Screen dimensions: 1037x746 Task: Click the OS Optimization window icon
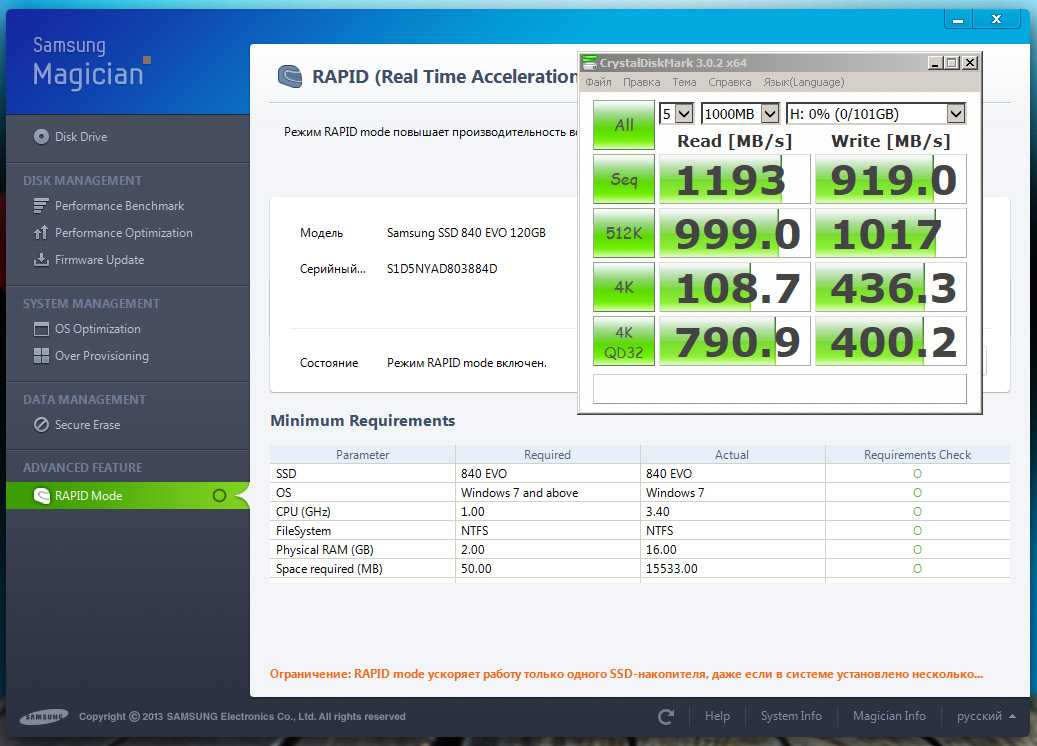point(41,329)
